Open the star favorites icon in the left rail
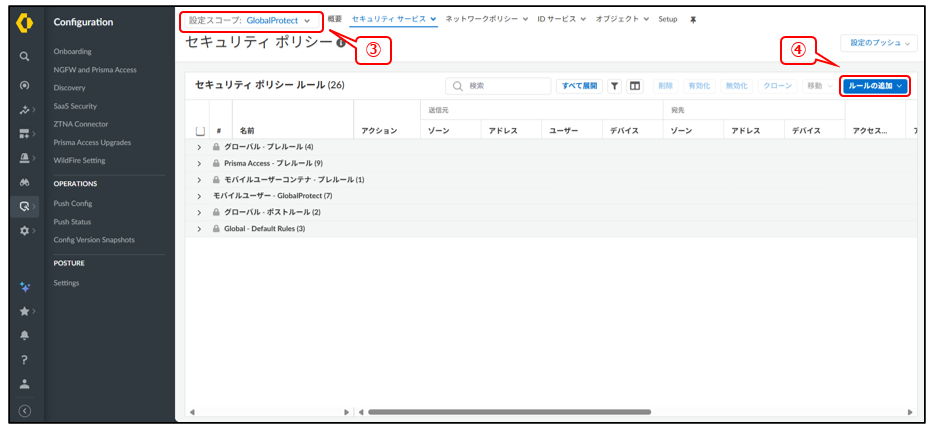The height and width of the screenshot is (430, 936). point(24,311)
